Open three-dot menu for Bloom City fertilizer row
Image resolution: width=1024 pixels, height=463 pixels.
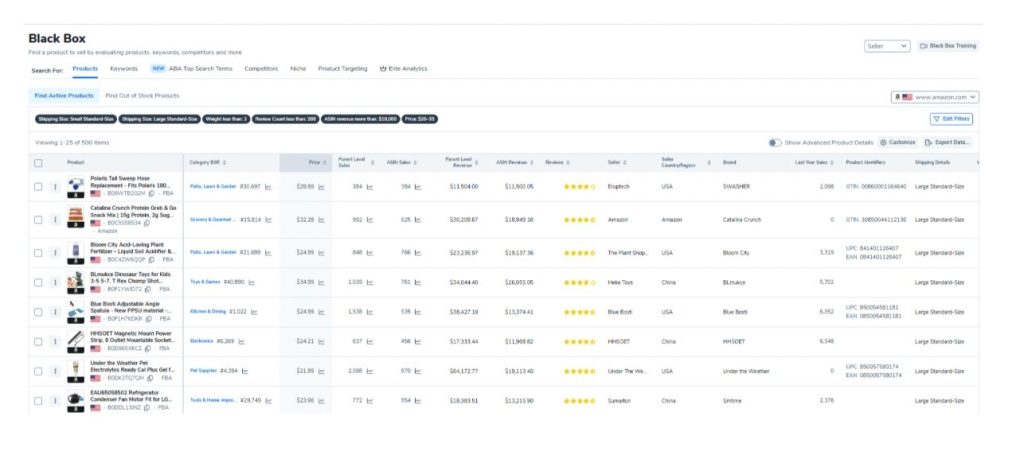[55, 253]
